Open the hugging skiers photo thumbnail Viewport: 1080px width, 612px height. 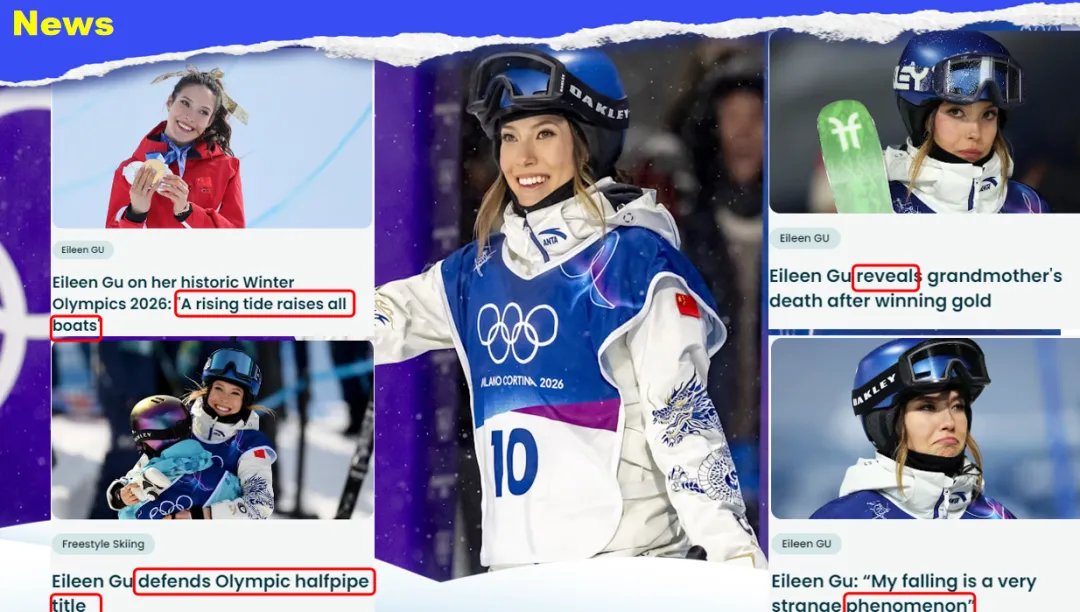(x=212, y=430)
